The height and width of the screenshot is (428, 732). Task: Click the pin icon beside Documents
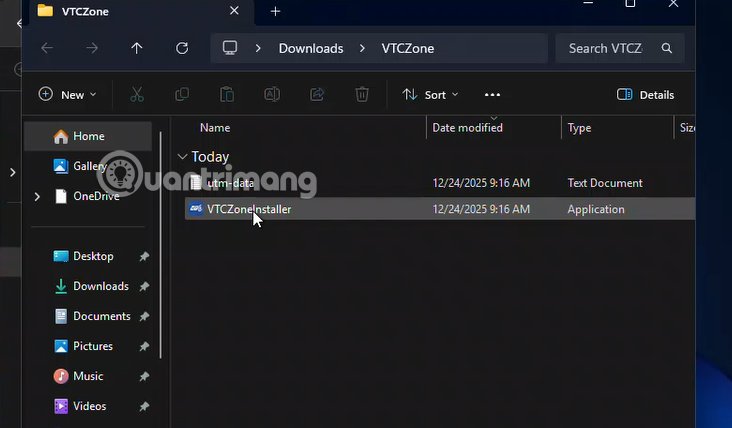[x=144, y=316]
